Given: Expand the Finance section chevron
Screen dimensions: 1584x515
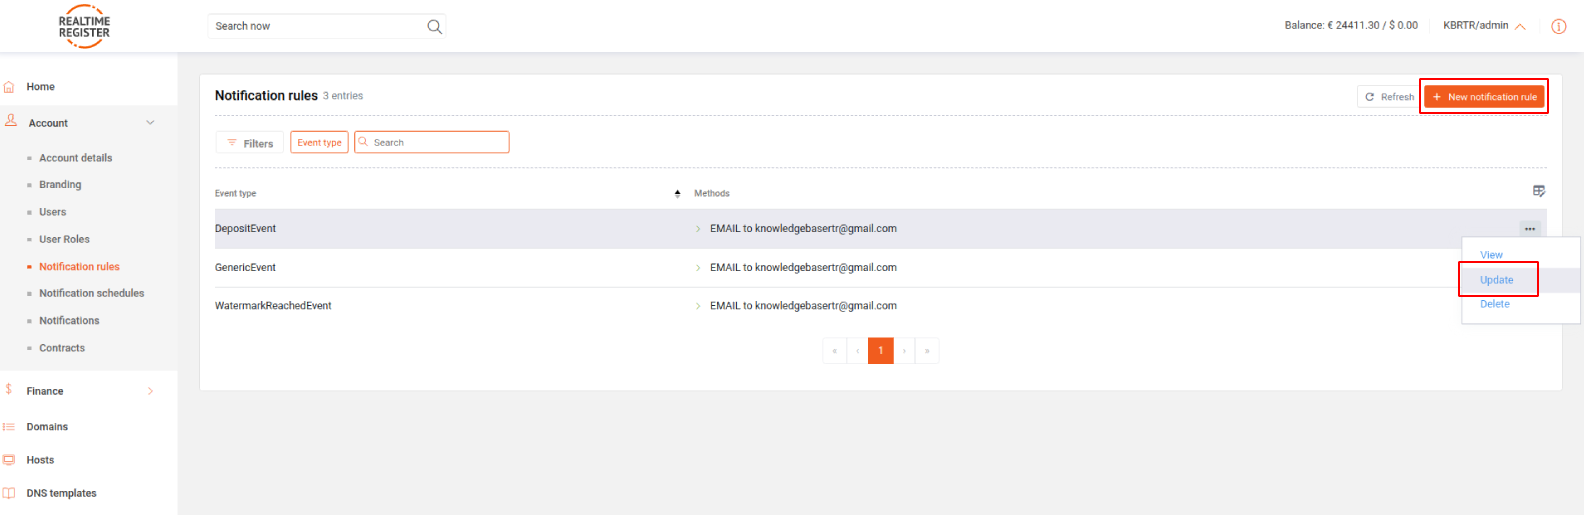Looking at the screenshot, I should [x=151, y=391].
